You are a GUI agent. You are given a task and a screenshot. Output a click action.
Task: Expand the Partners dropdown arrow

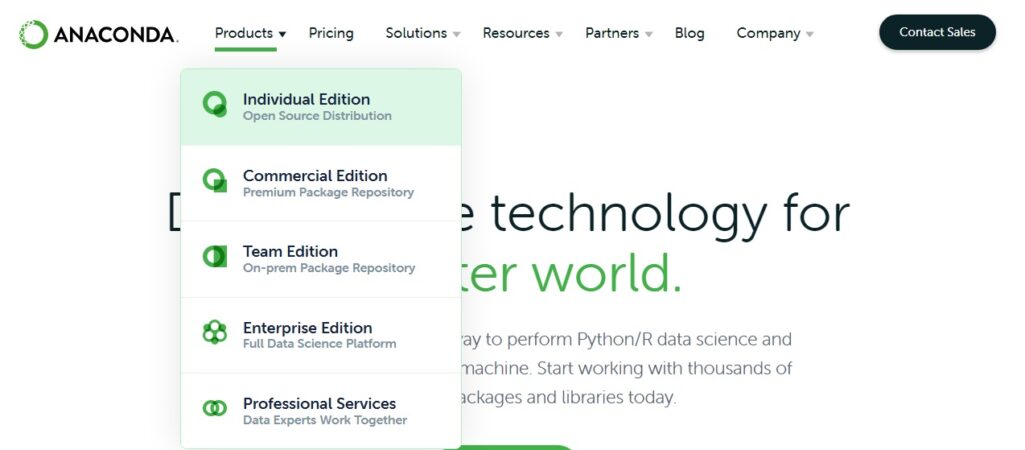click(x=648, y=34)
